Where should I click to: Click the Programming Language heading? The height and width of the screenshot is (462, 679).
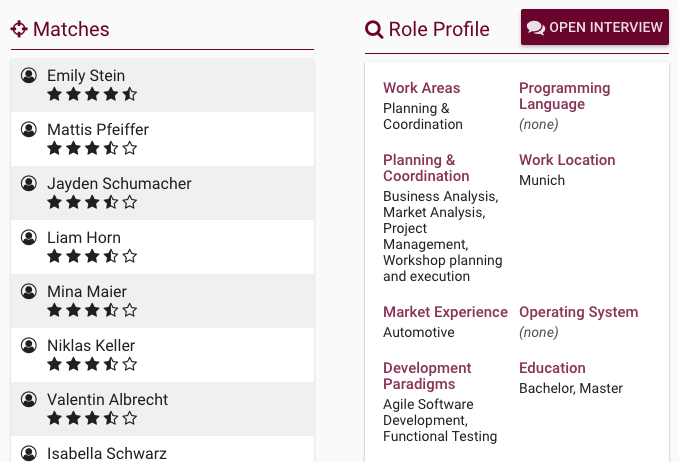click(x=564, y=96)
